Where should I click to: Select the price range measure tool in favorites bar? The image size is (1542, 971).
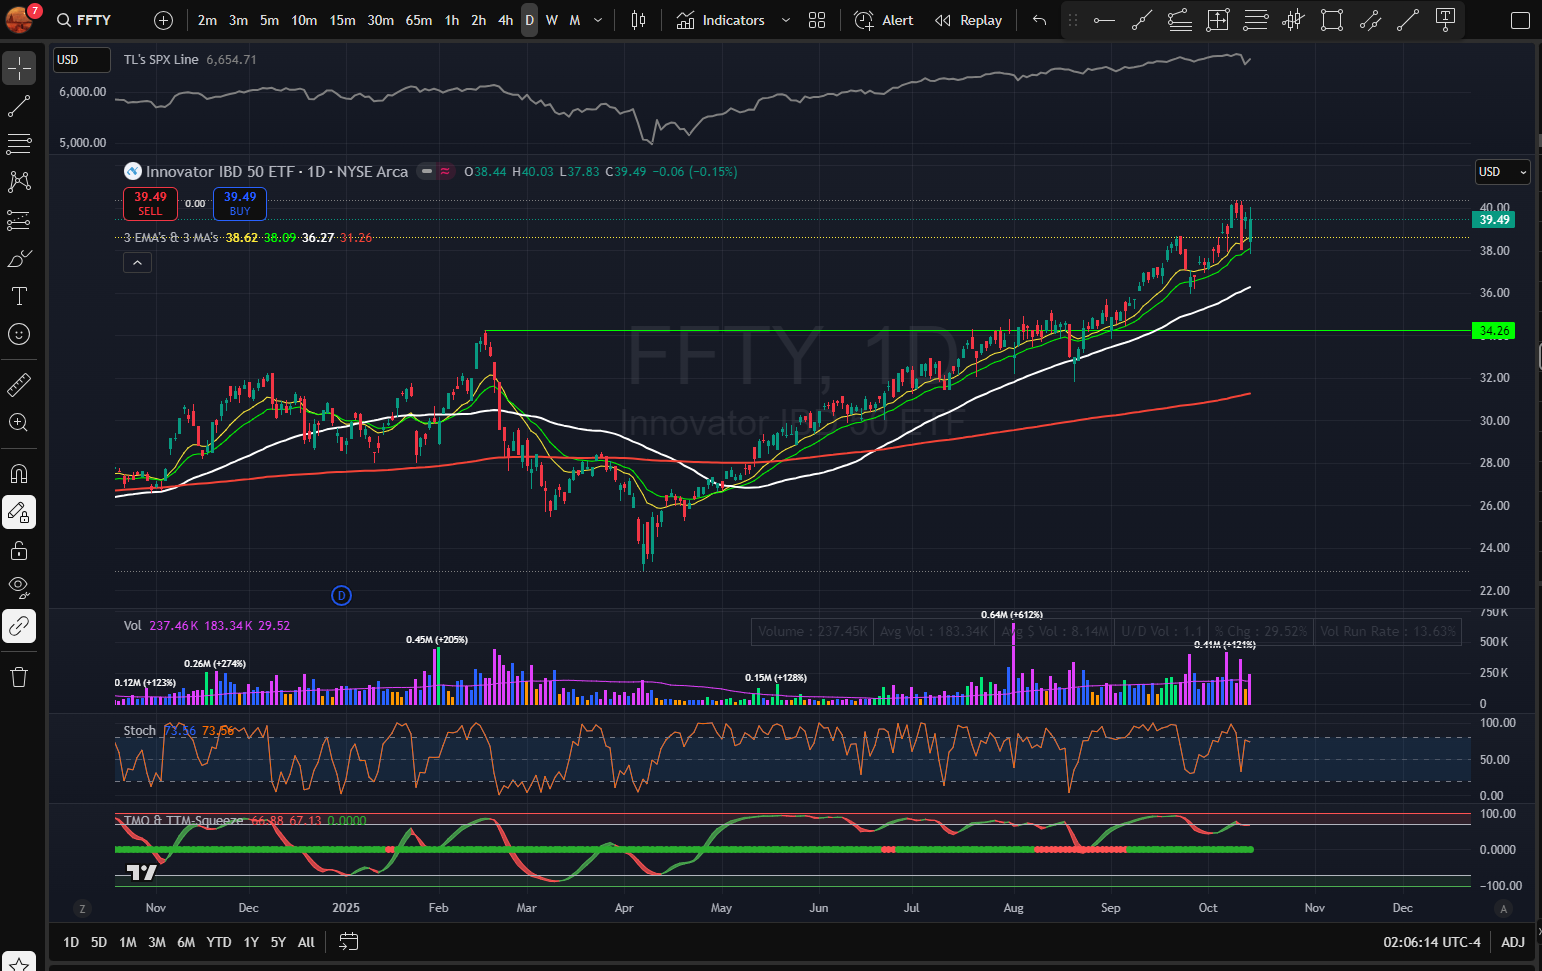click(1218, 20)
